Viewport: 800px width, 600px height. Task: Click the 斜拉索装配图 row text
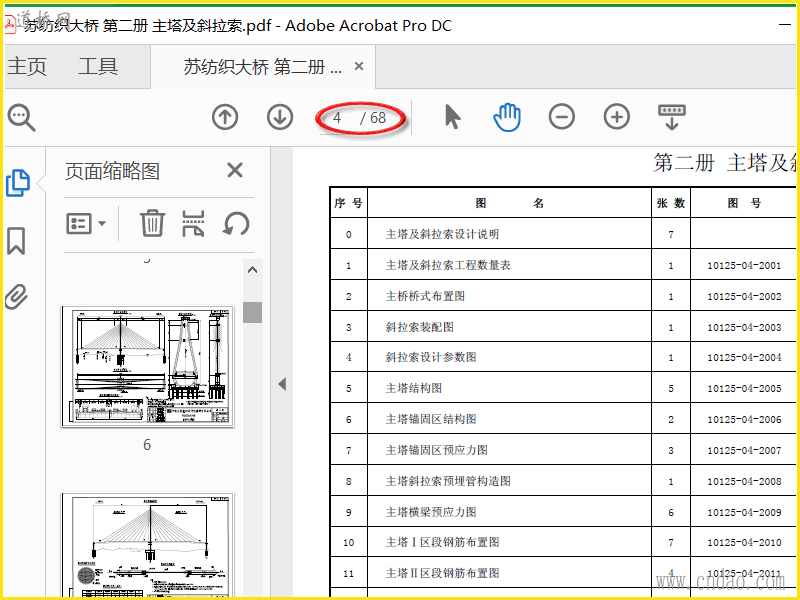pos(419,327)
